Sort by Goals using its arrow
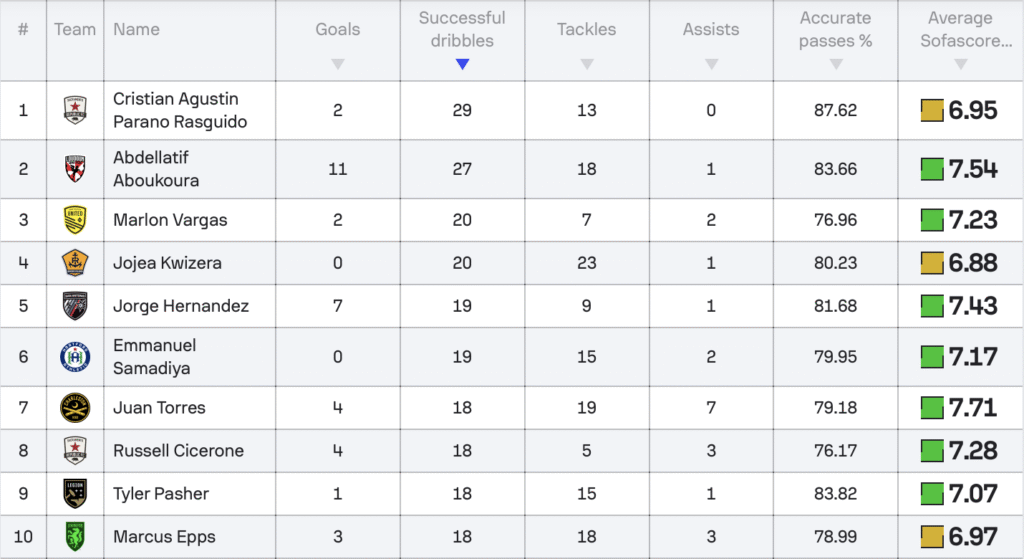 tap(338, 64)
